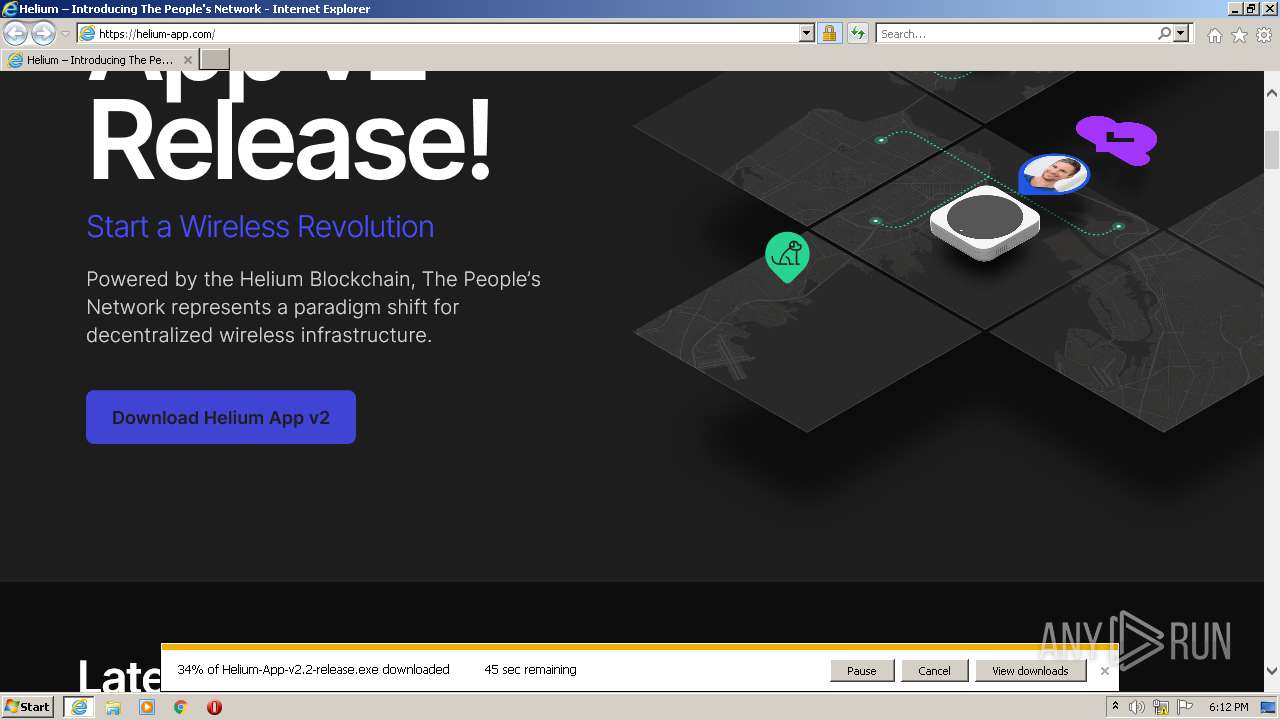Click the page scrollbar down arrow
Viewport: 1280px width, 720px height.
(1272, 671)
